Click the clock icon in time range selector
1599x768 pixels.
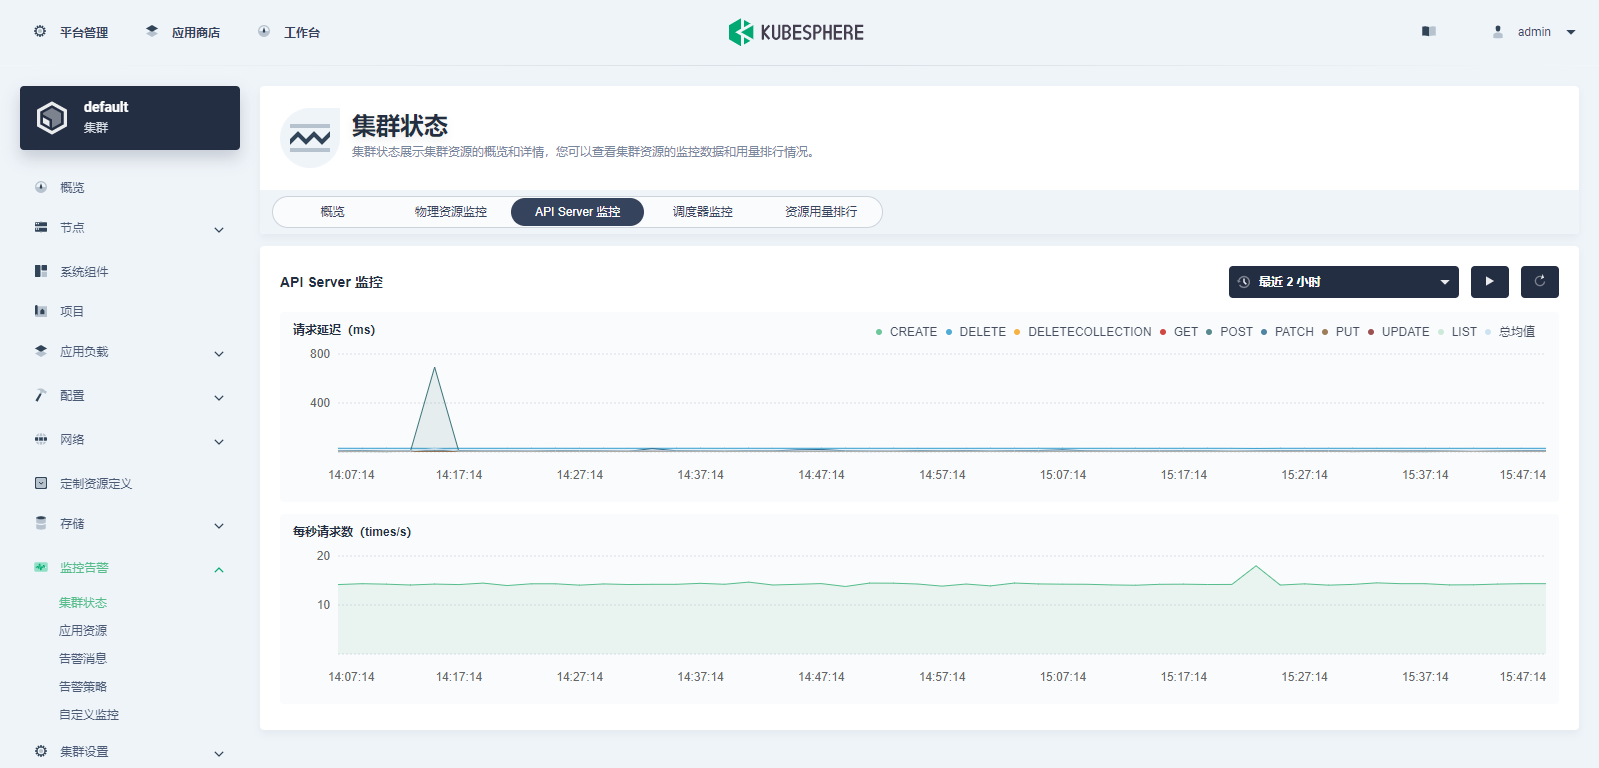coord(1244,282)
